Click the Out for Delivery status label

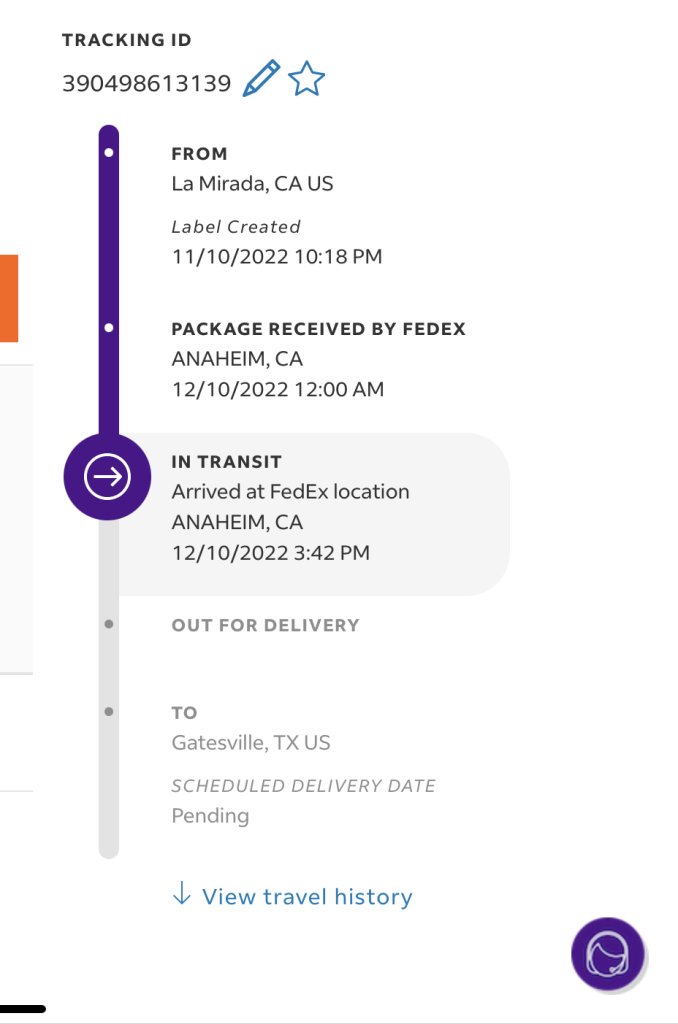click(x=265, y=626)
